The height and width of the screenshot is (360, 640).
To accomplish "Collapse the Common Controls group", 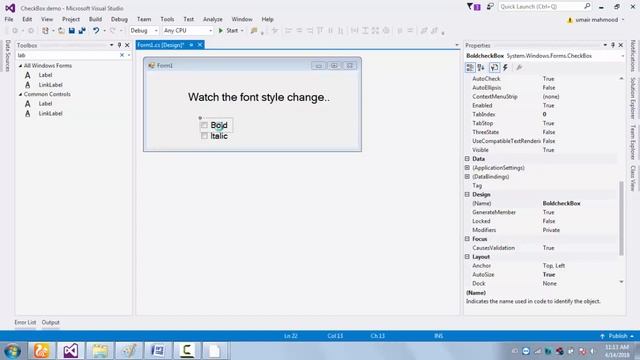I will click(20, 94).
